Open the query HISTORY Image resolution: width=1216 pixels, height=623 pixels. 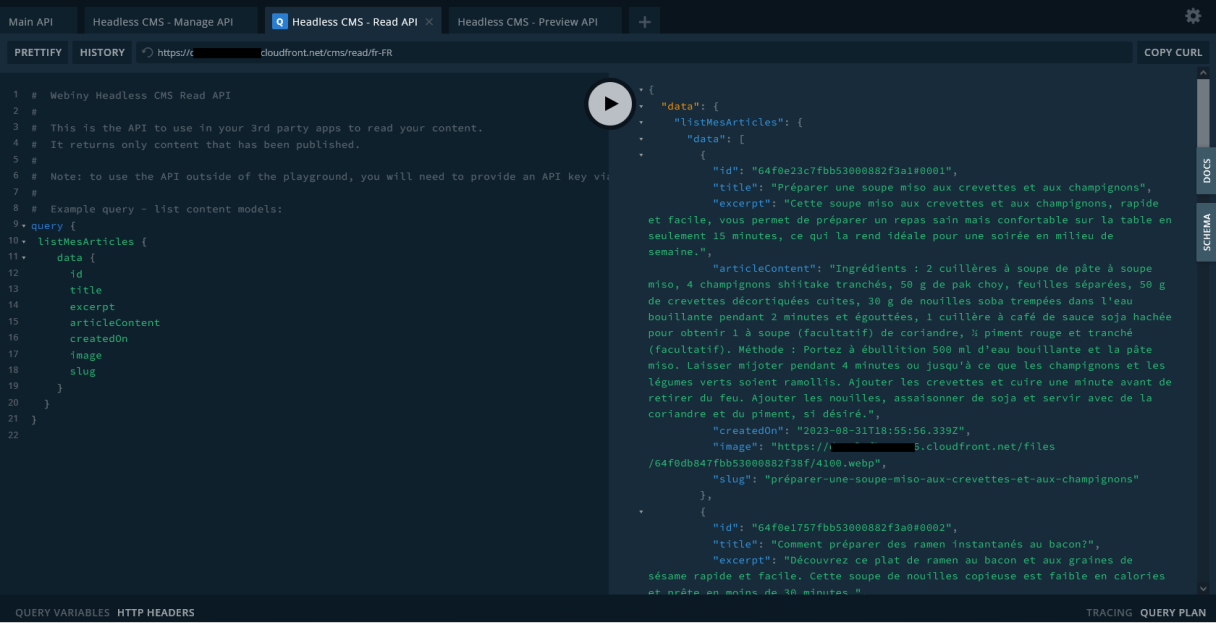tap(101, 51)
